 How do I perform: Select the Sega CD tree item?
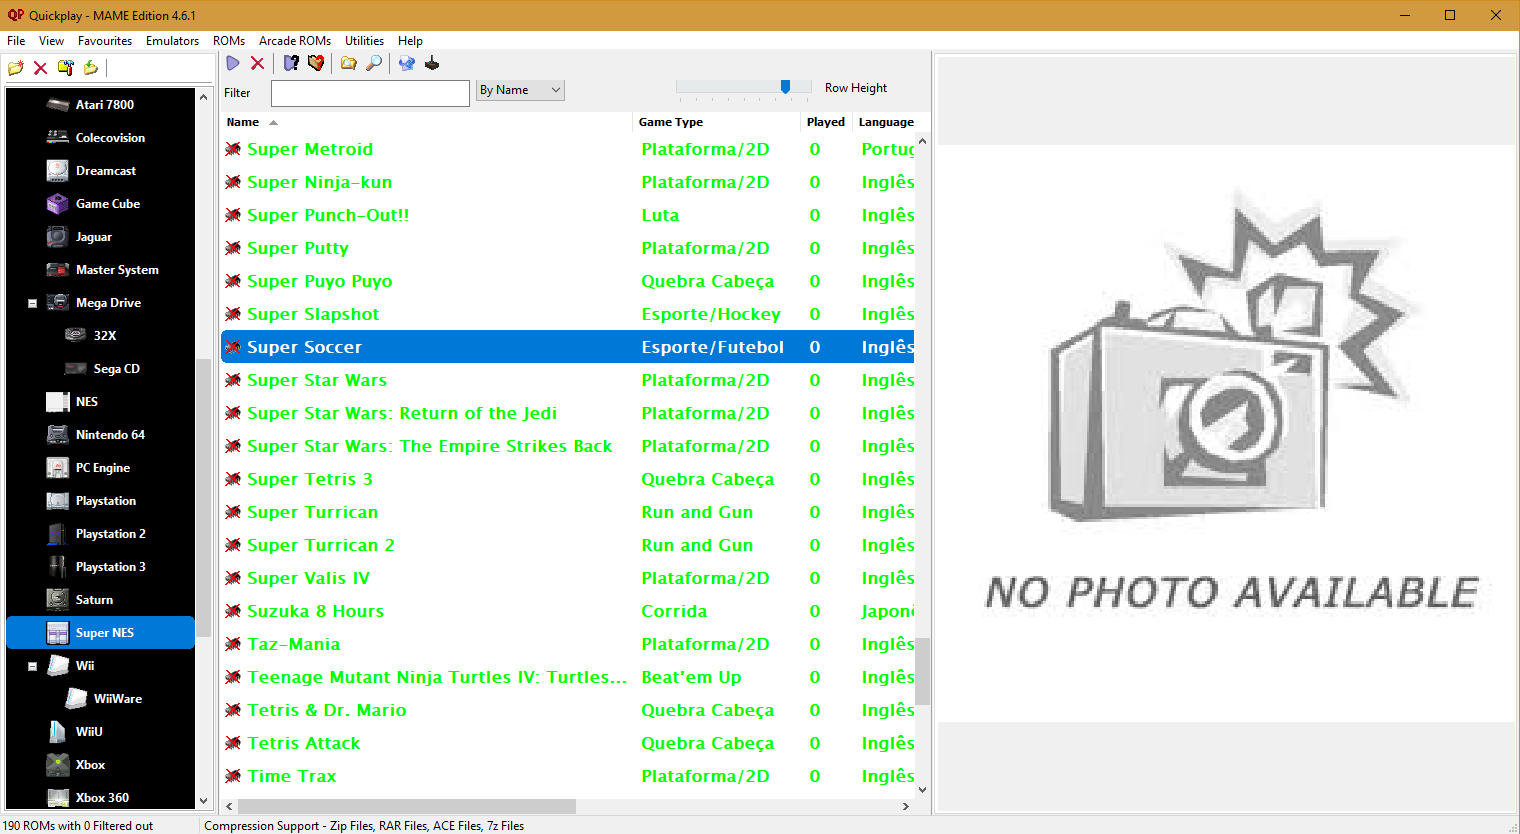(116, 368)
